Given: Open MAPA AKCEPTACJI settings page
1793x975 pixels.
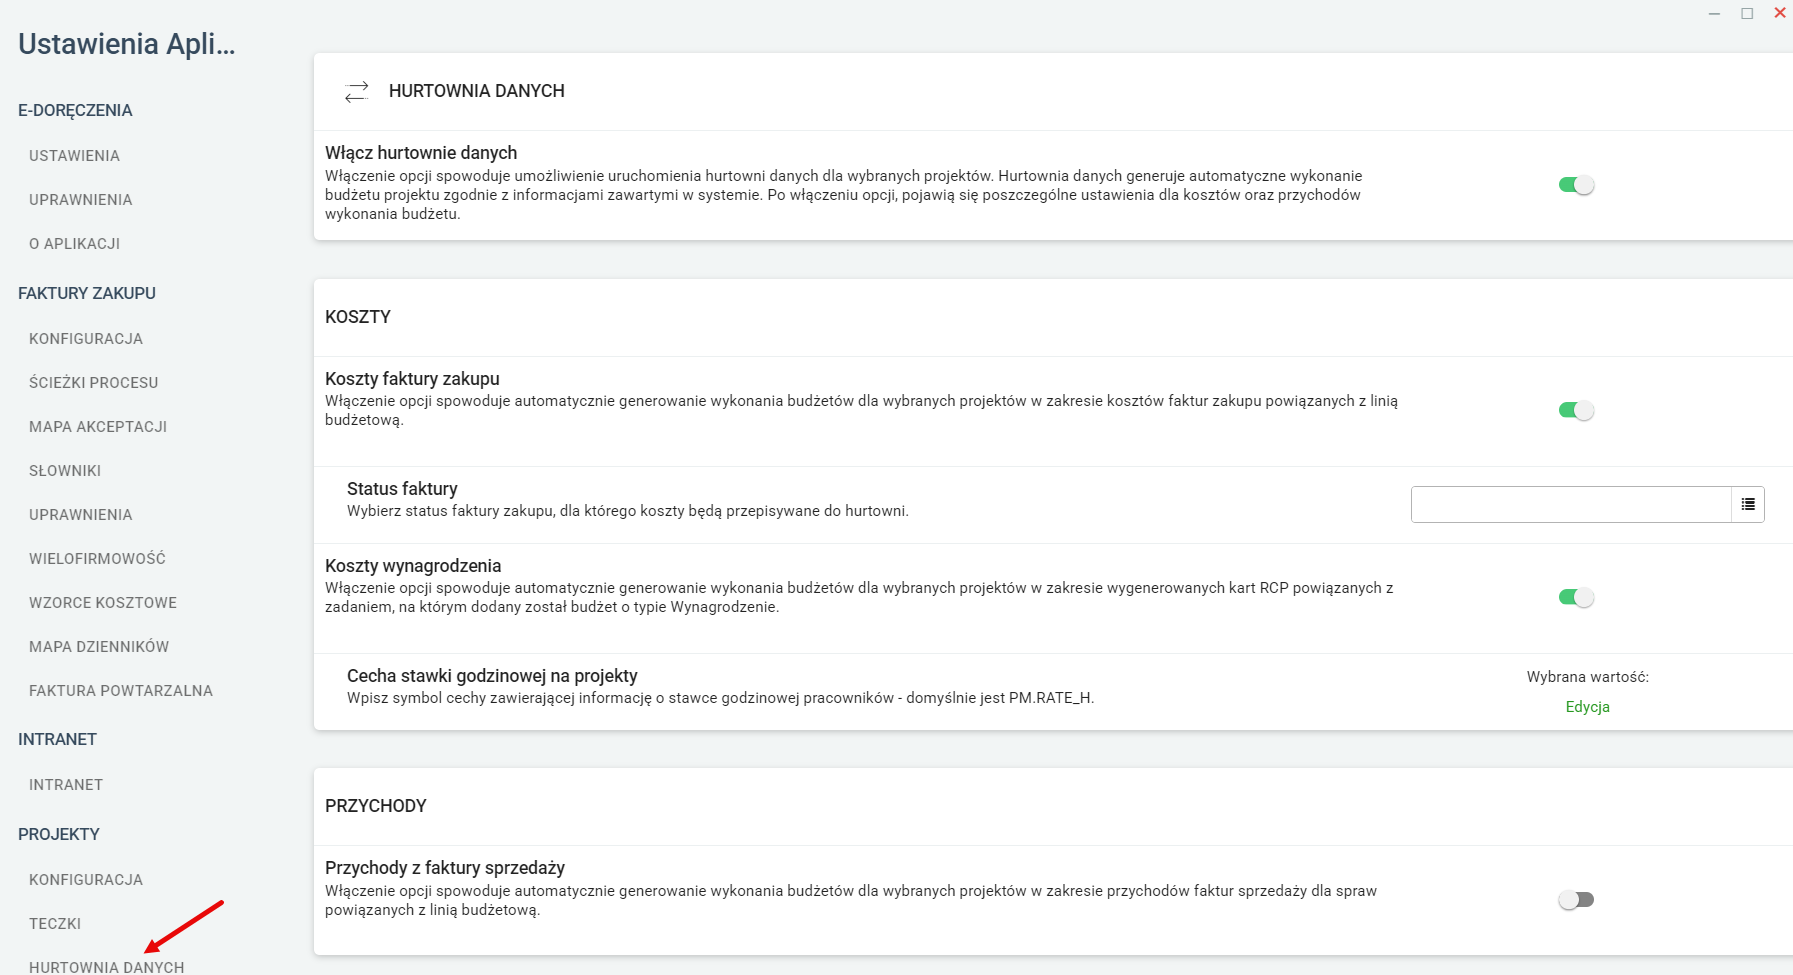Looking at the screenshot, I should point(98,427).
